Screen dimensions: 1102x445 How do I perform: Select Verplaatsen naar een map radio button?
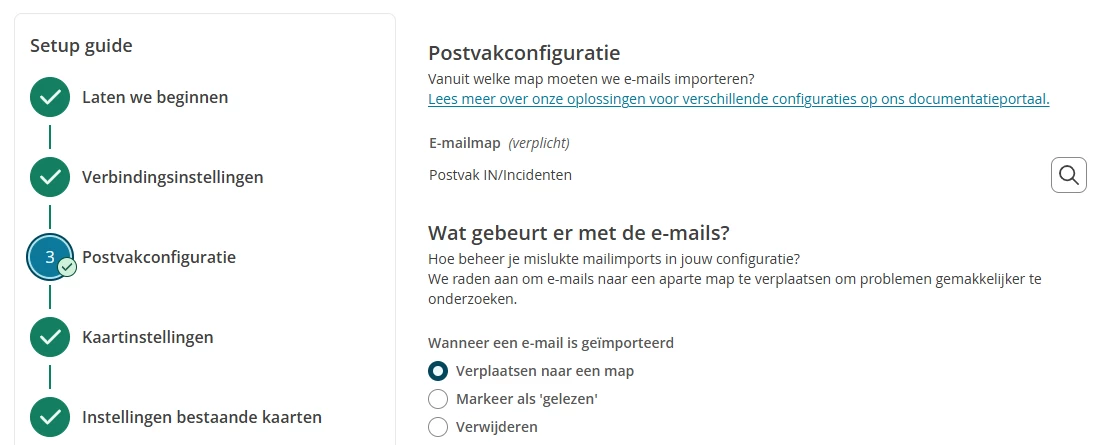tap(438, 370)
